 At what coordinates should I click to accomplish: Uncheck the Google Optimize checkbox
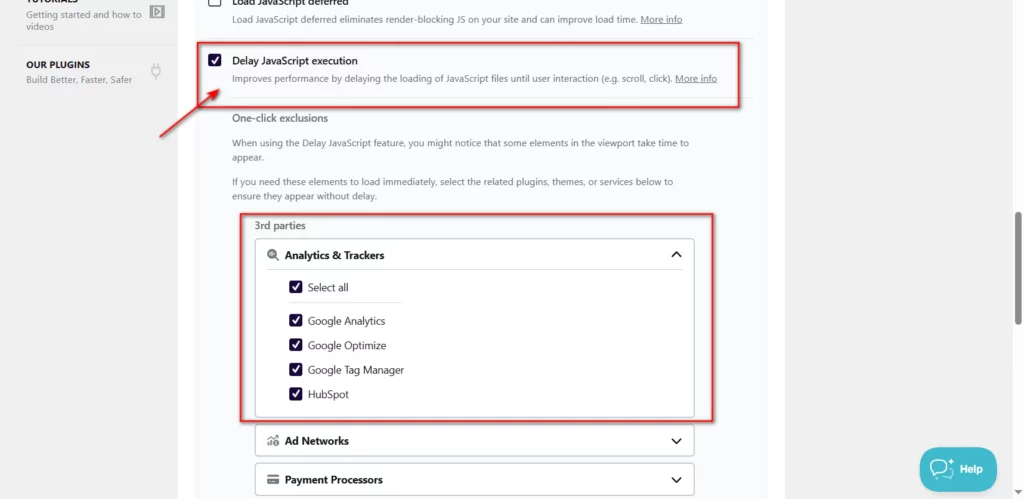(296, 345)
